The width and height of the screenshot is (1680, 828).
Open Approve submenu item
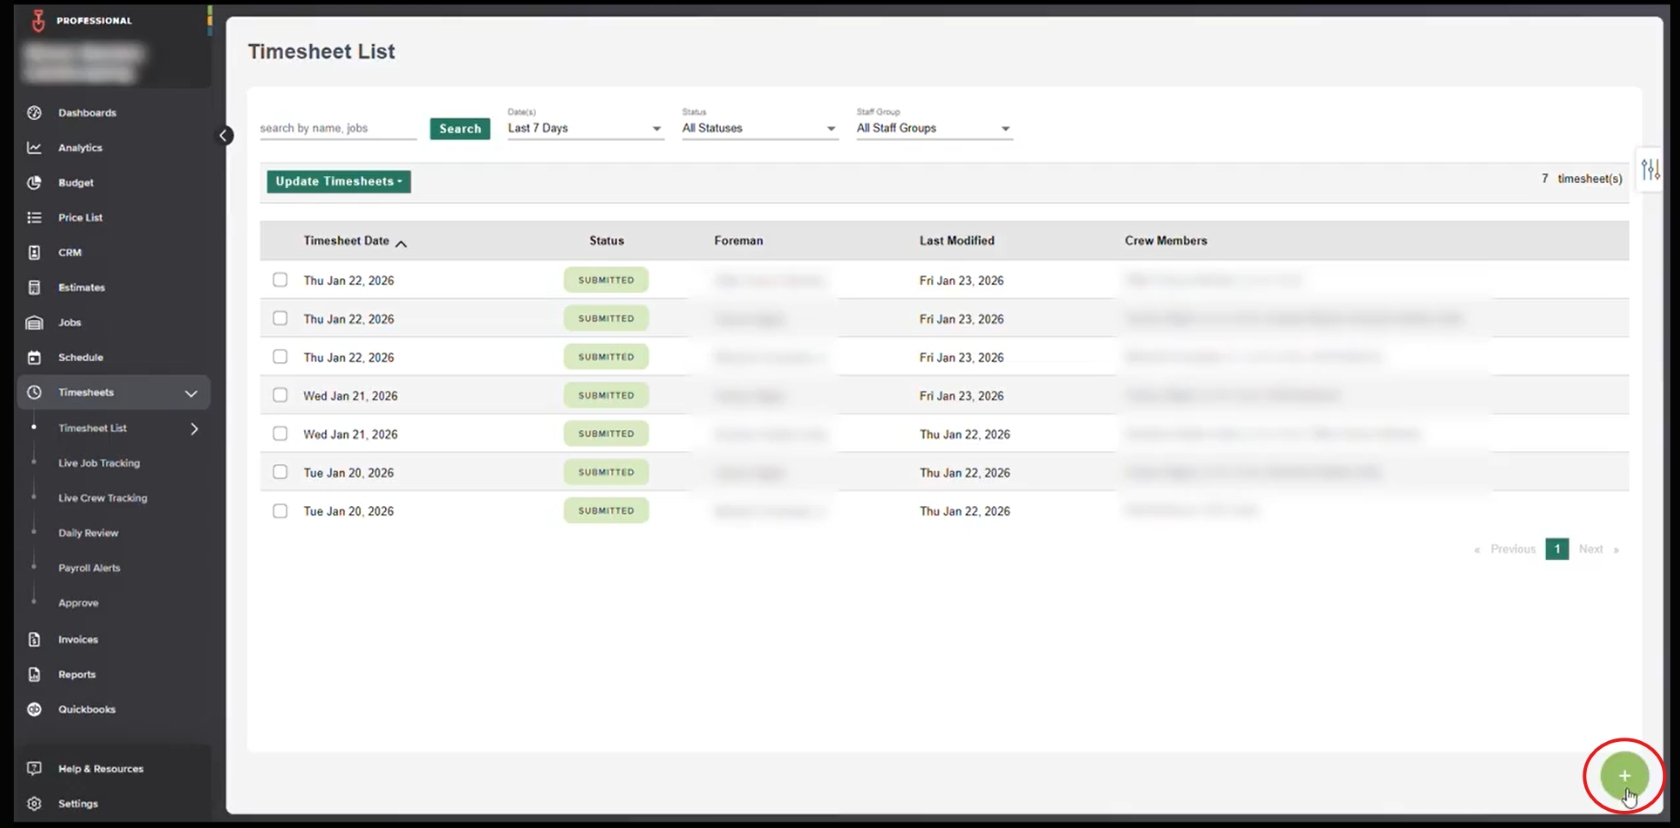coord(78,603)
